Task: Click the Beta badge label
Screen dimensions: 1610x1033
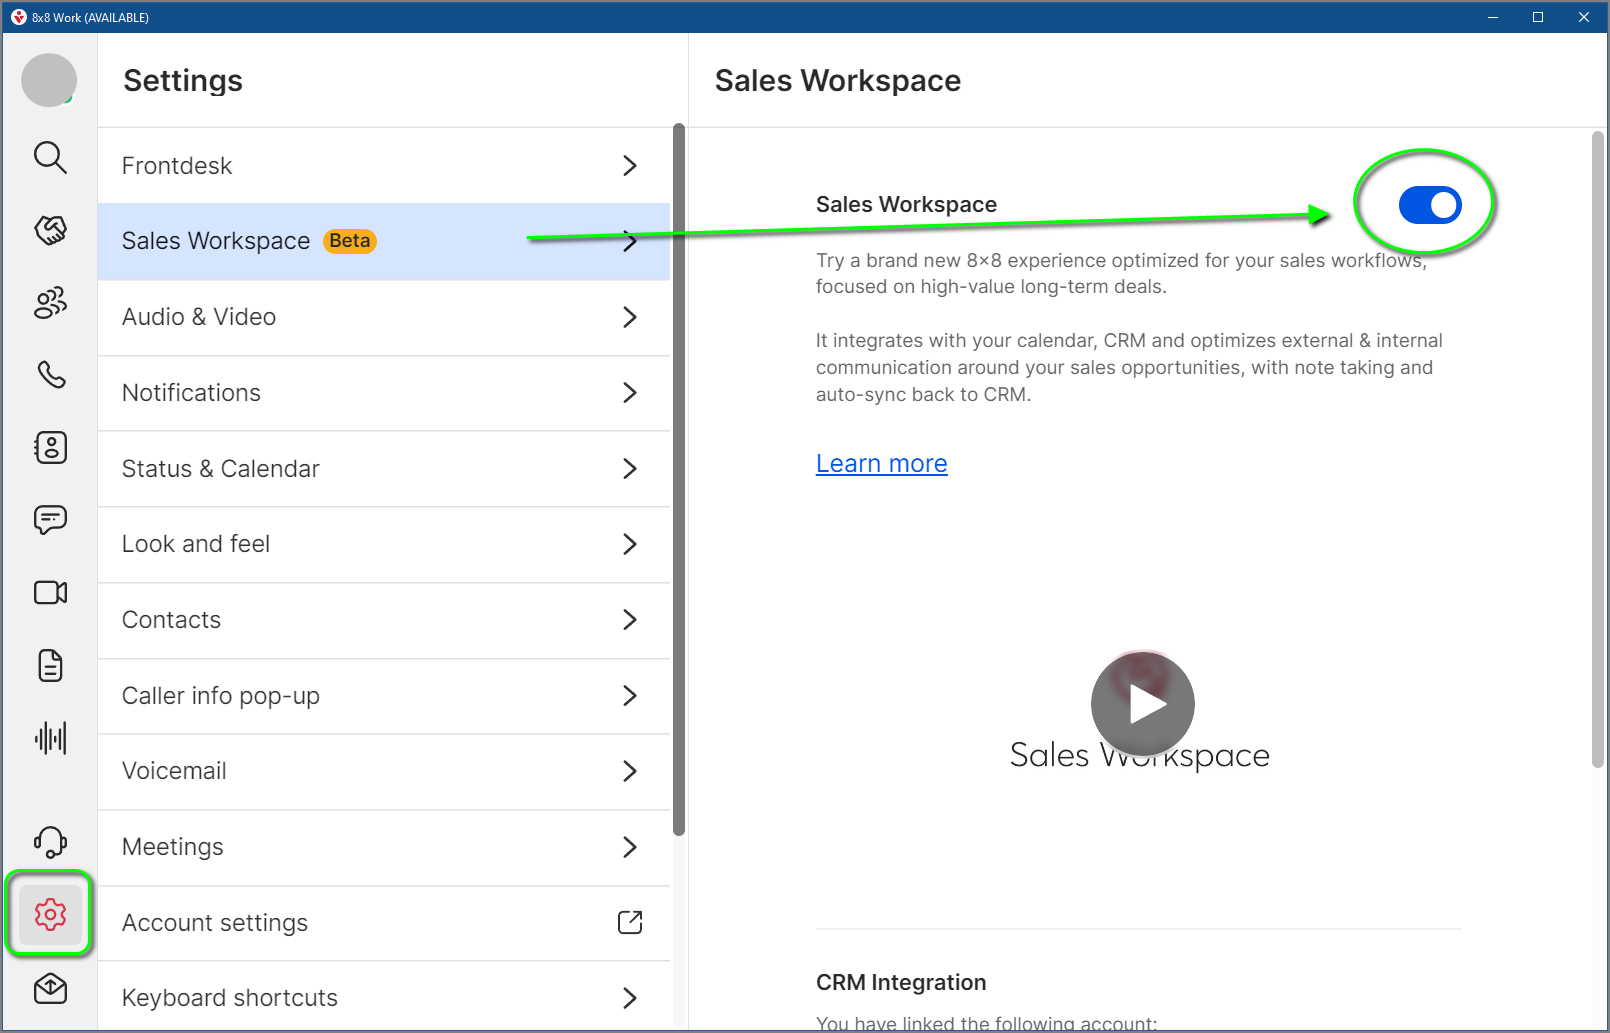Action: pyautogui.click(x=350, y=241)
